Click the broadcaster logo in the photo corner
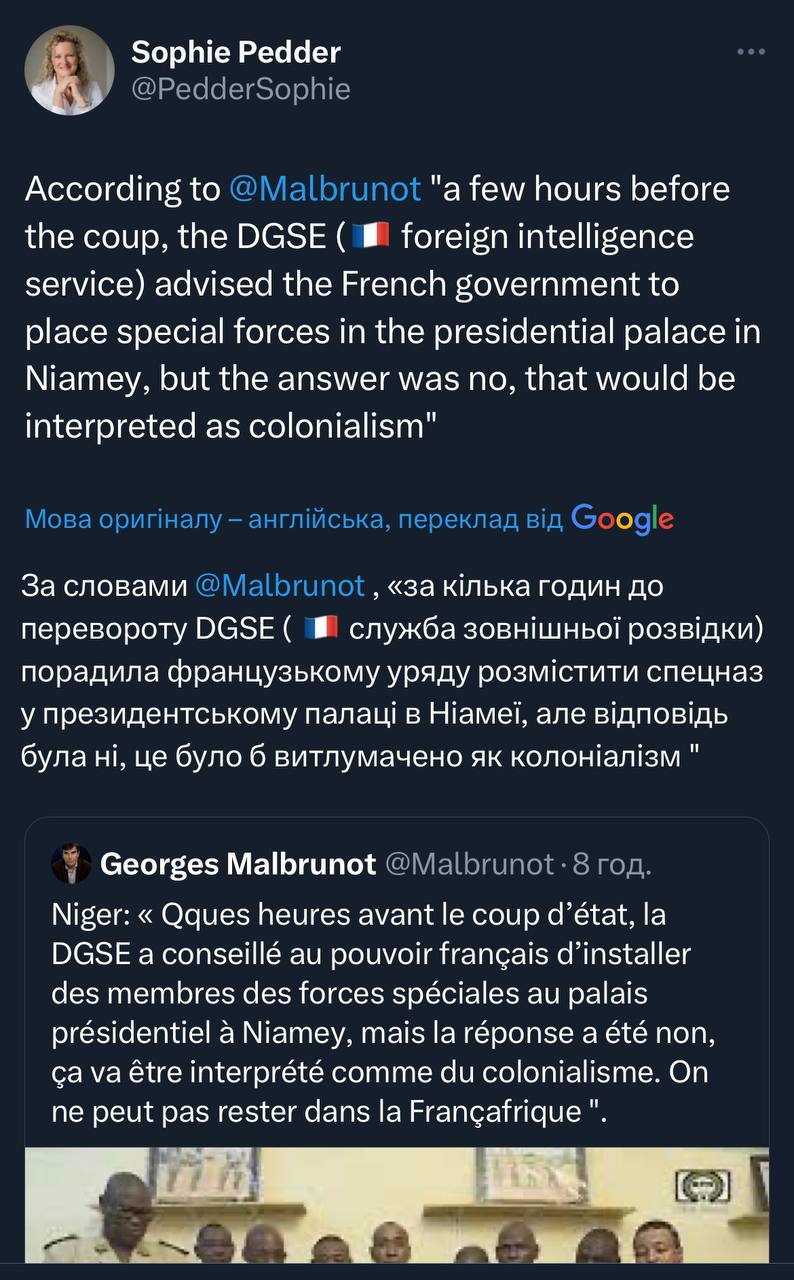The image size is (794, 1280). pos(703,1186)
